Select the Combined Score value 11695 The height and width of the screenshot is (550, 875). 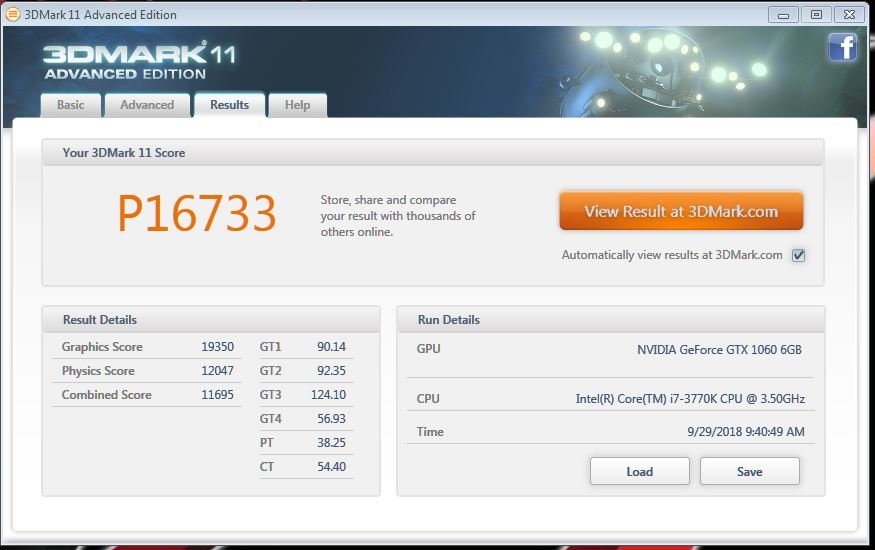[x=218, y=395]
